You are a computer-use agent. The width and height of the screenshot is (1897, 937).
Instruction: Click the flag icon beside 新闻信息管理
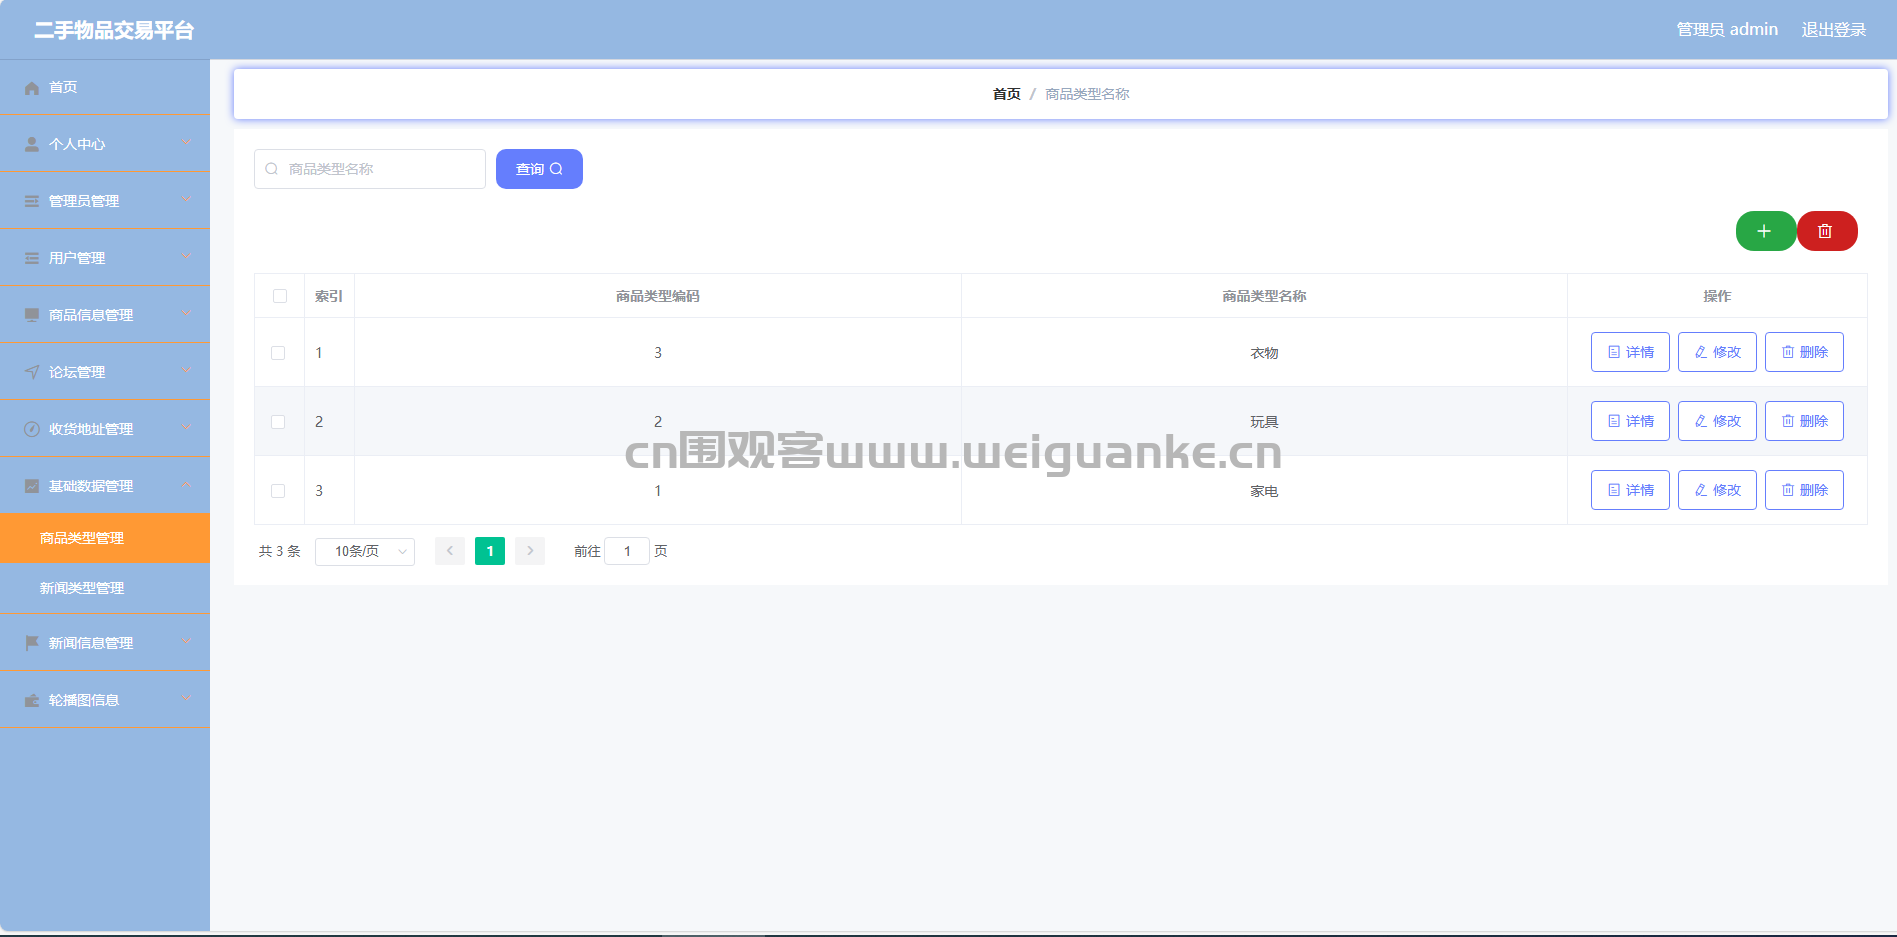coord(32,644)
